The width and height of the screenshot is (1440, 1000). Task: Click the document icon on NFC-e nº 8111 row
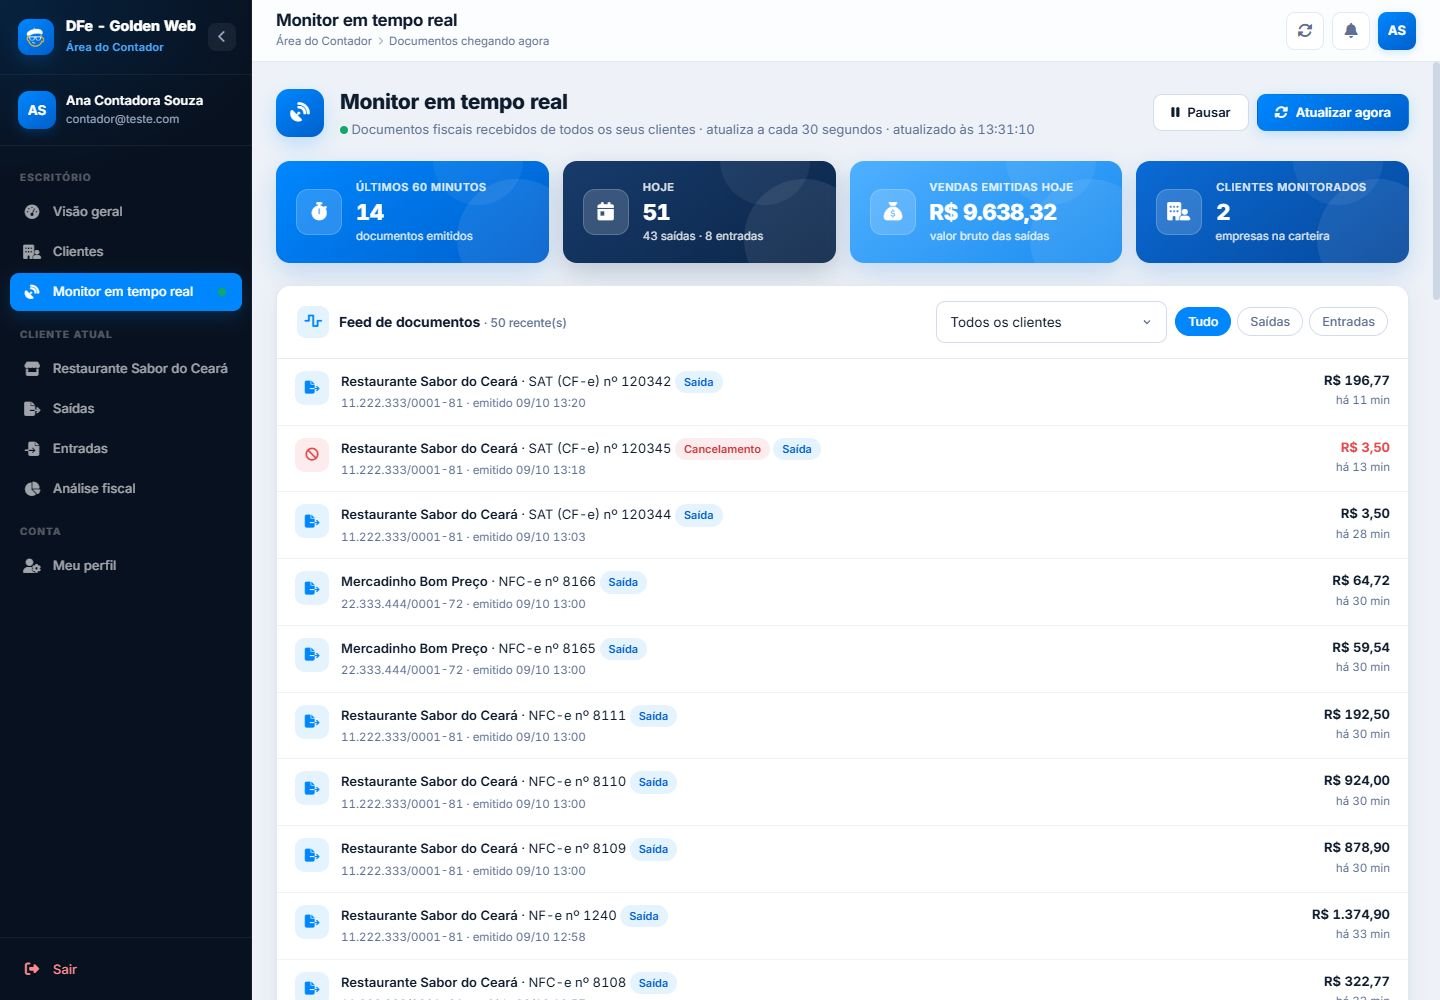(x=312, y=722)
